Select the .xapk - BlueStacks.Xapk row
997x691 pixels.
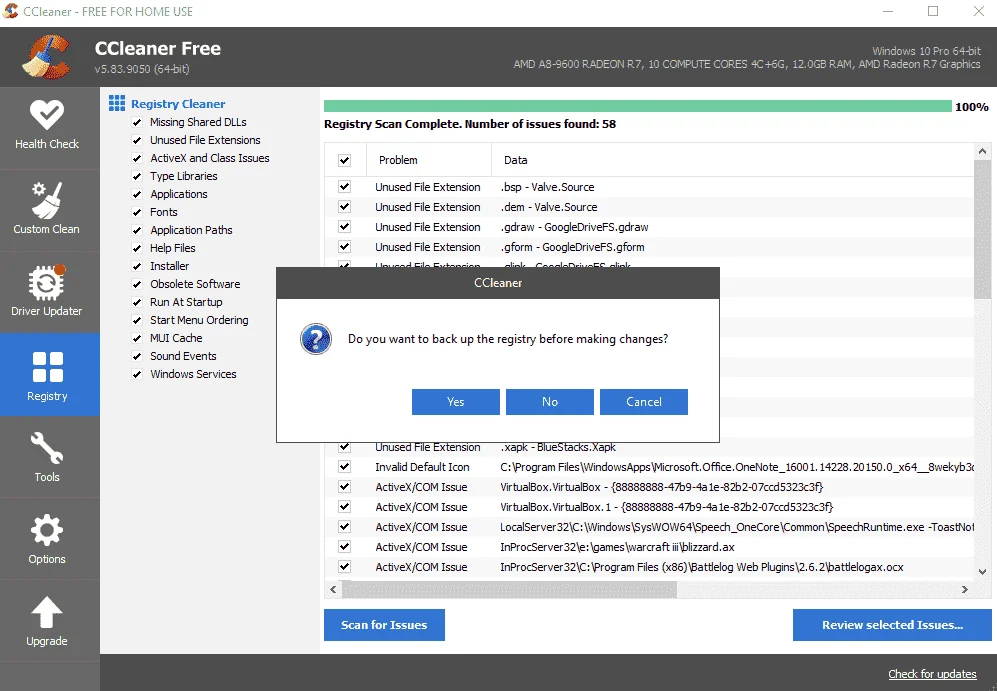(649, 448)
